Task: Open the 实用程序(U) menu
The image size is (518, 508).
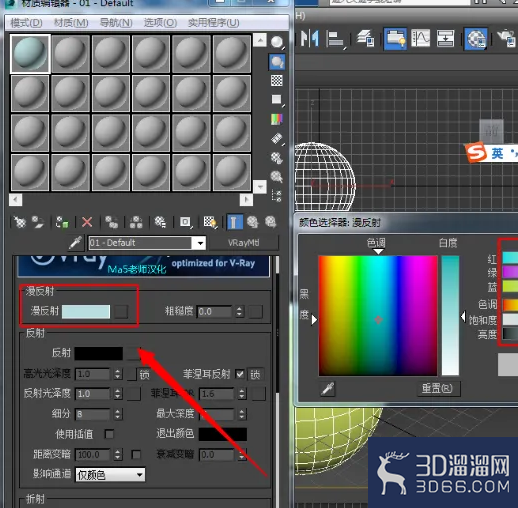Action: (213, 23)
